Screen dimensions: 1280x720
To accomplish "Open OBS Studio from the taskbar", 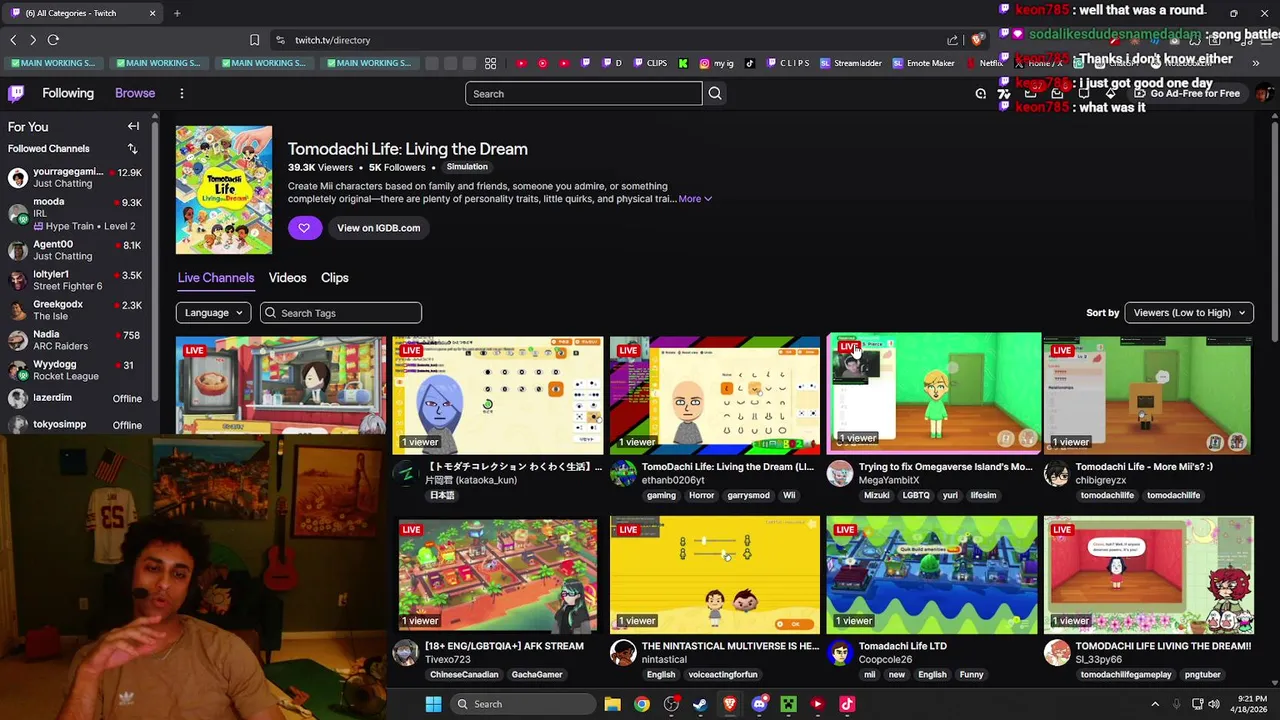I will [671, 704].
